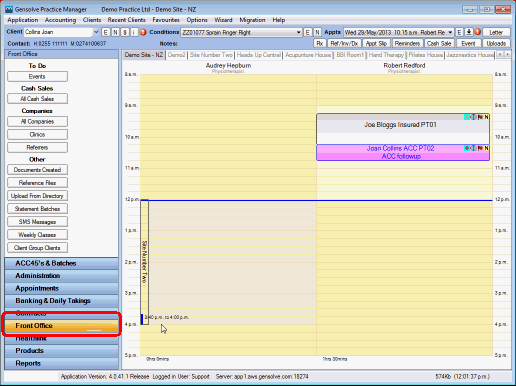Expand the Appts date dropdown
516x386 pixels.
pos(450,32)
